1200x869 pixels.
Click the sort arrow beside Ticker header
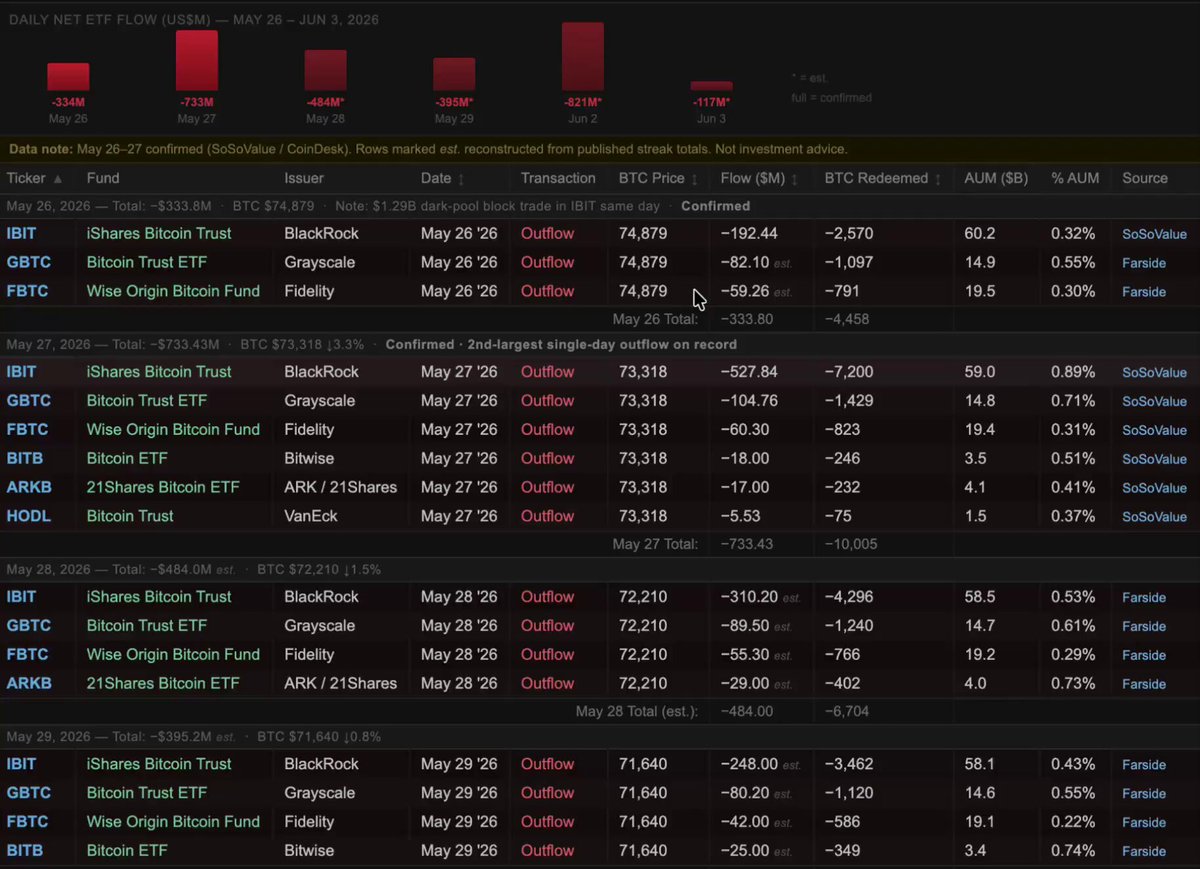pos(58,179)
